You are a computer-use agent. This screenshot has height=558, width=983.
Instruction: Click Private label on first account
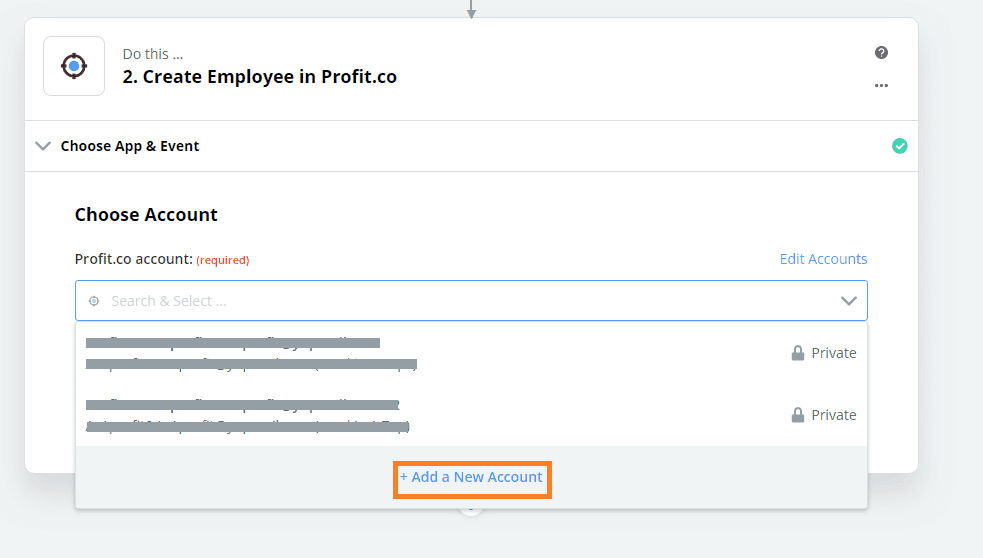(834, 353)
